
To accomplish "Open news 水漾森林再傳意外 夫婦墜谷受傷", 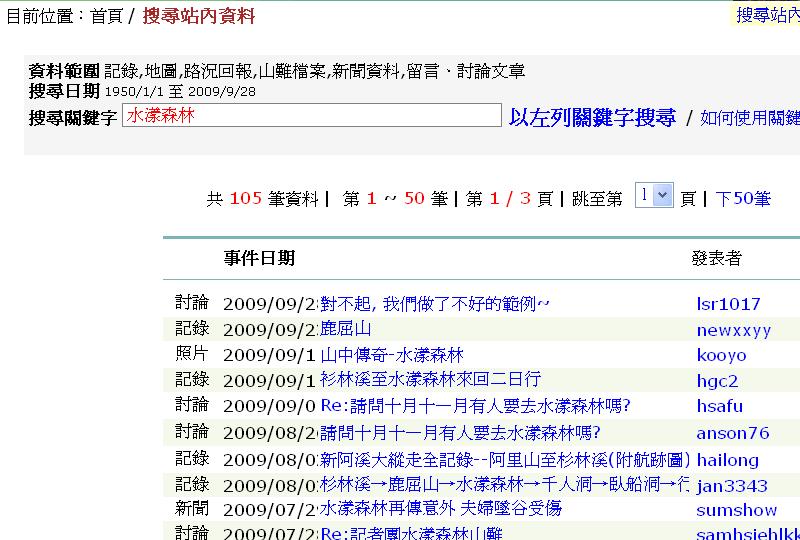I will pos(440,509).
